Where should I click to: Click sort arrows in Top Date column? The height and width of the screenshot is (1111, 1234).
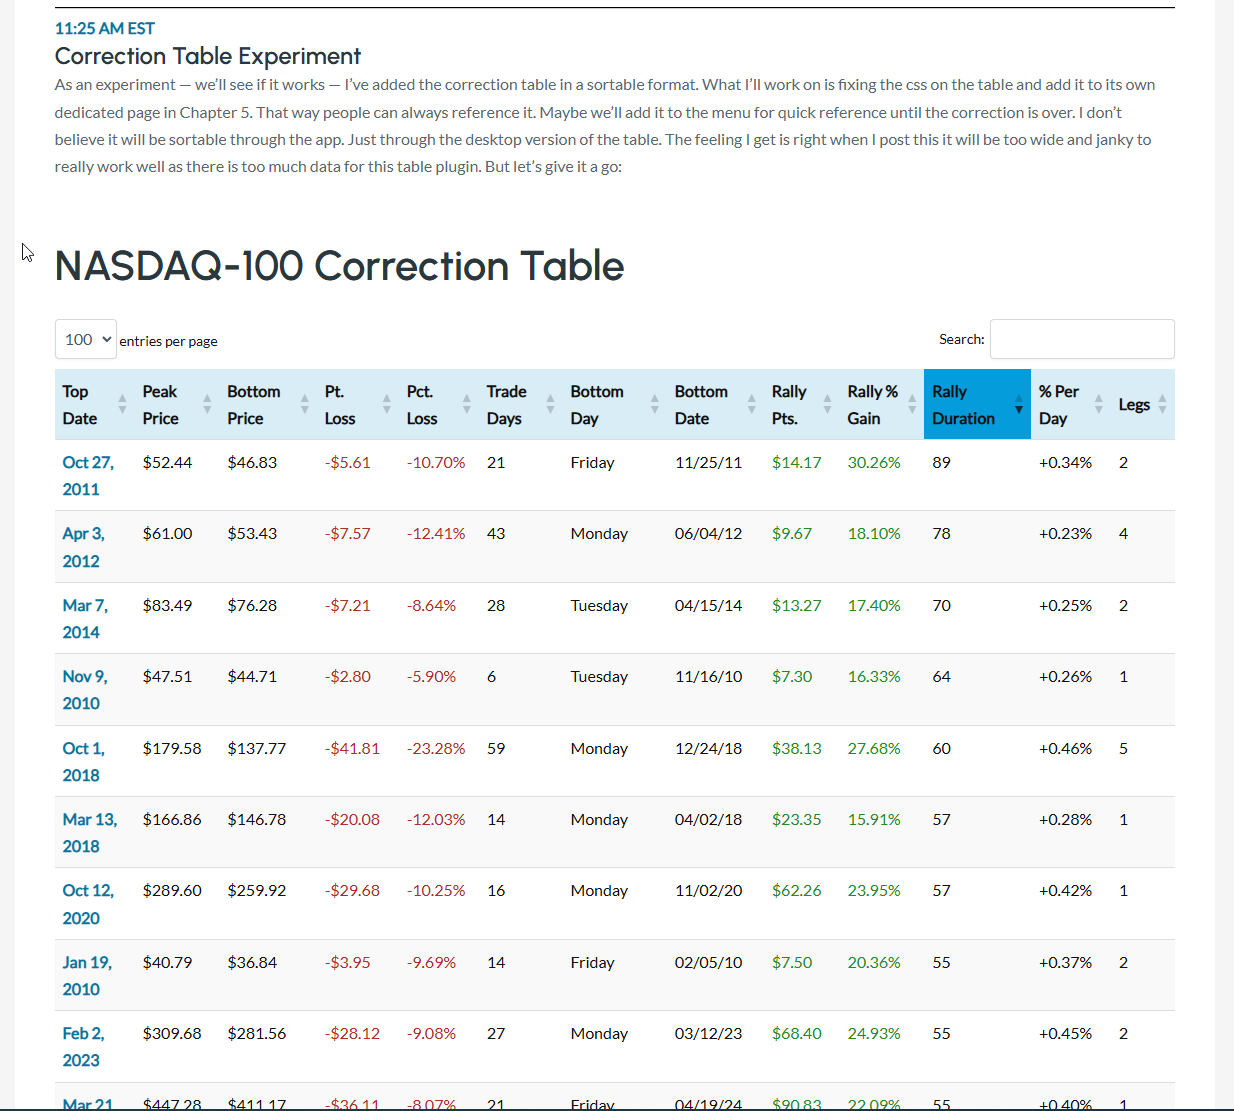coord(122,405)
